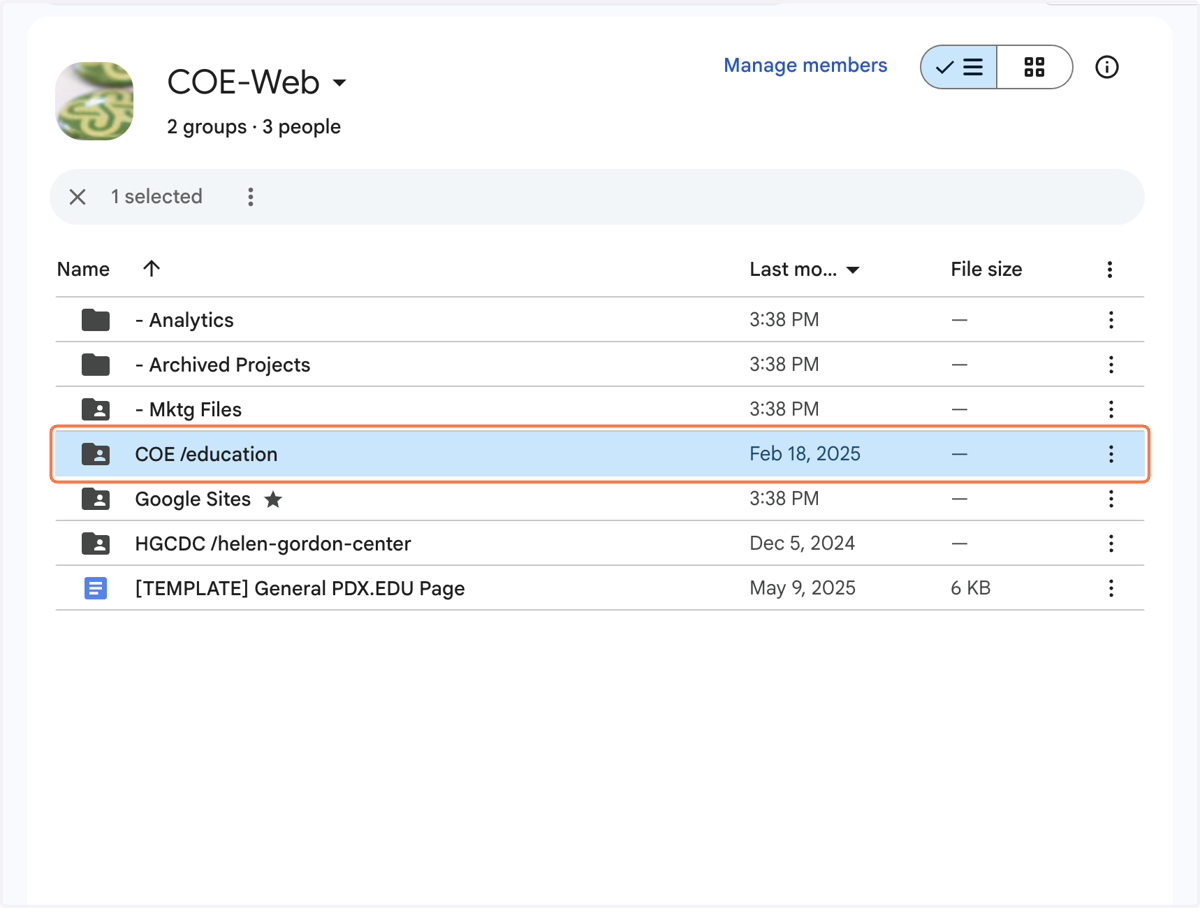
Task: Click the Feb 18, 2025 modified date
Action: click(x=805, y=454)
